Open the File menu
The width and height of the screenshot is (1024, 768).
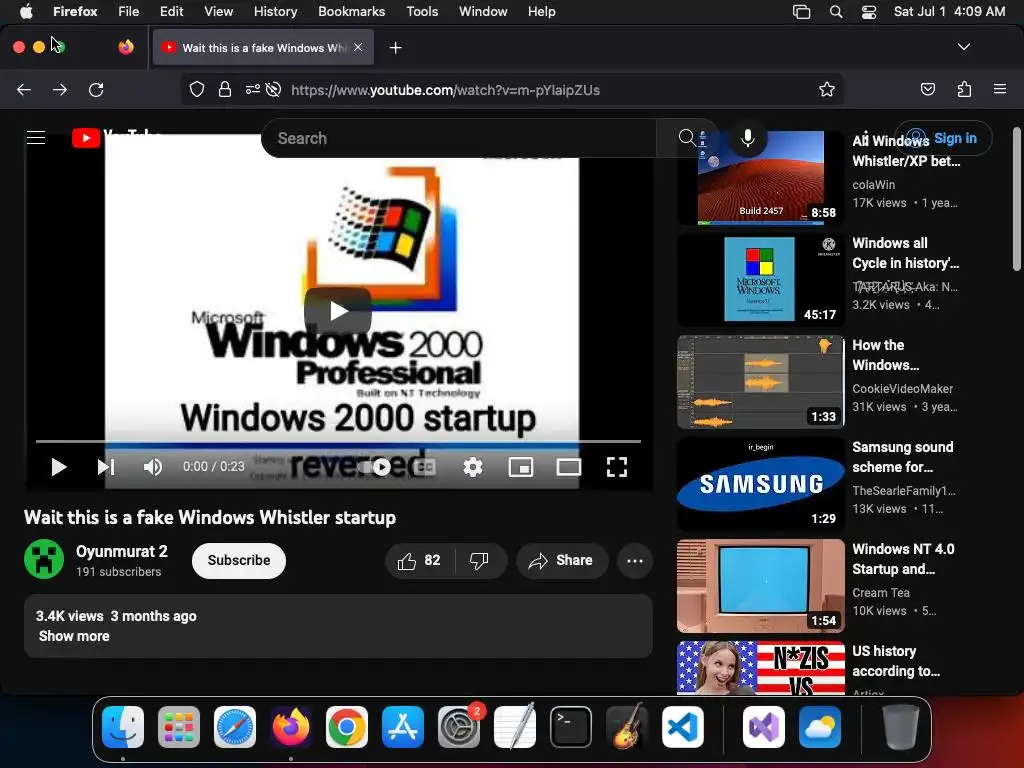(x=129, y=11)
